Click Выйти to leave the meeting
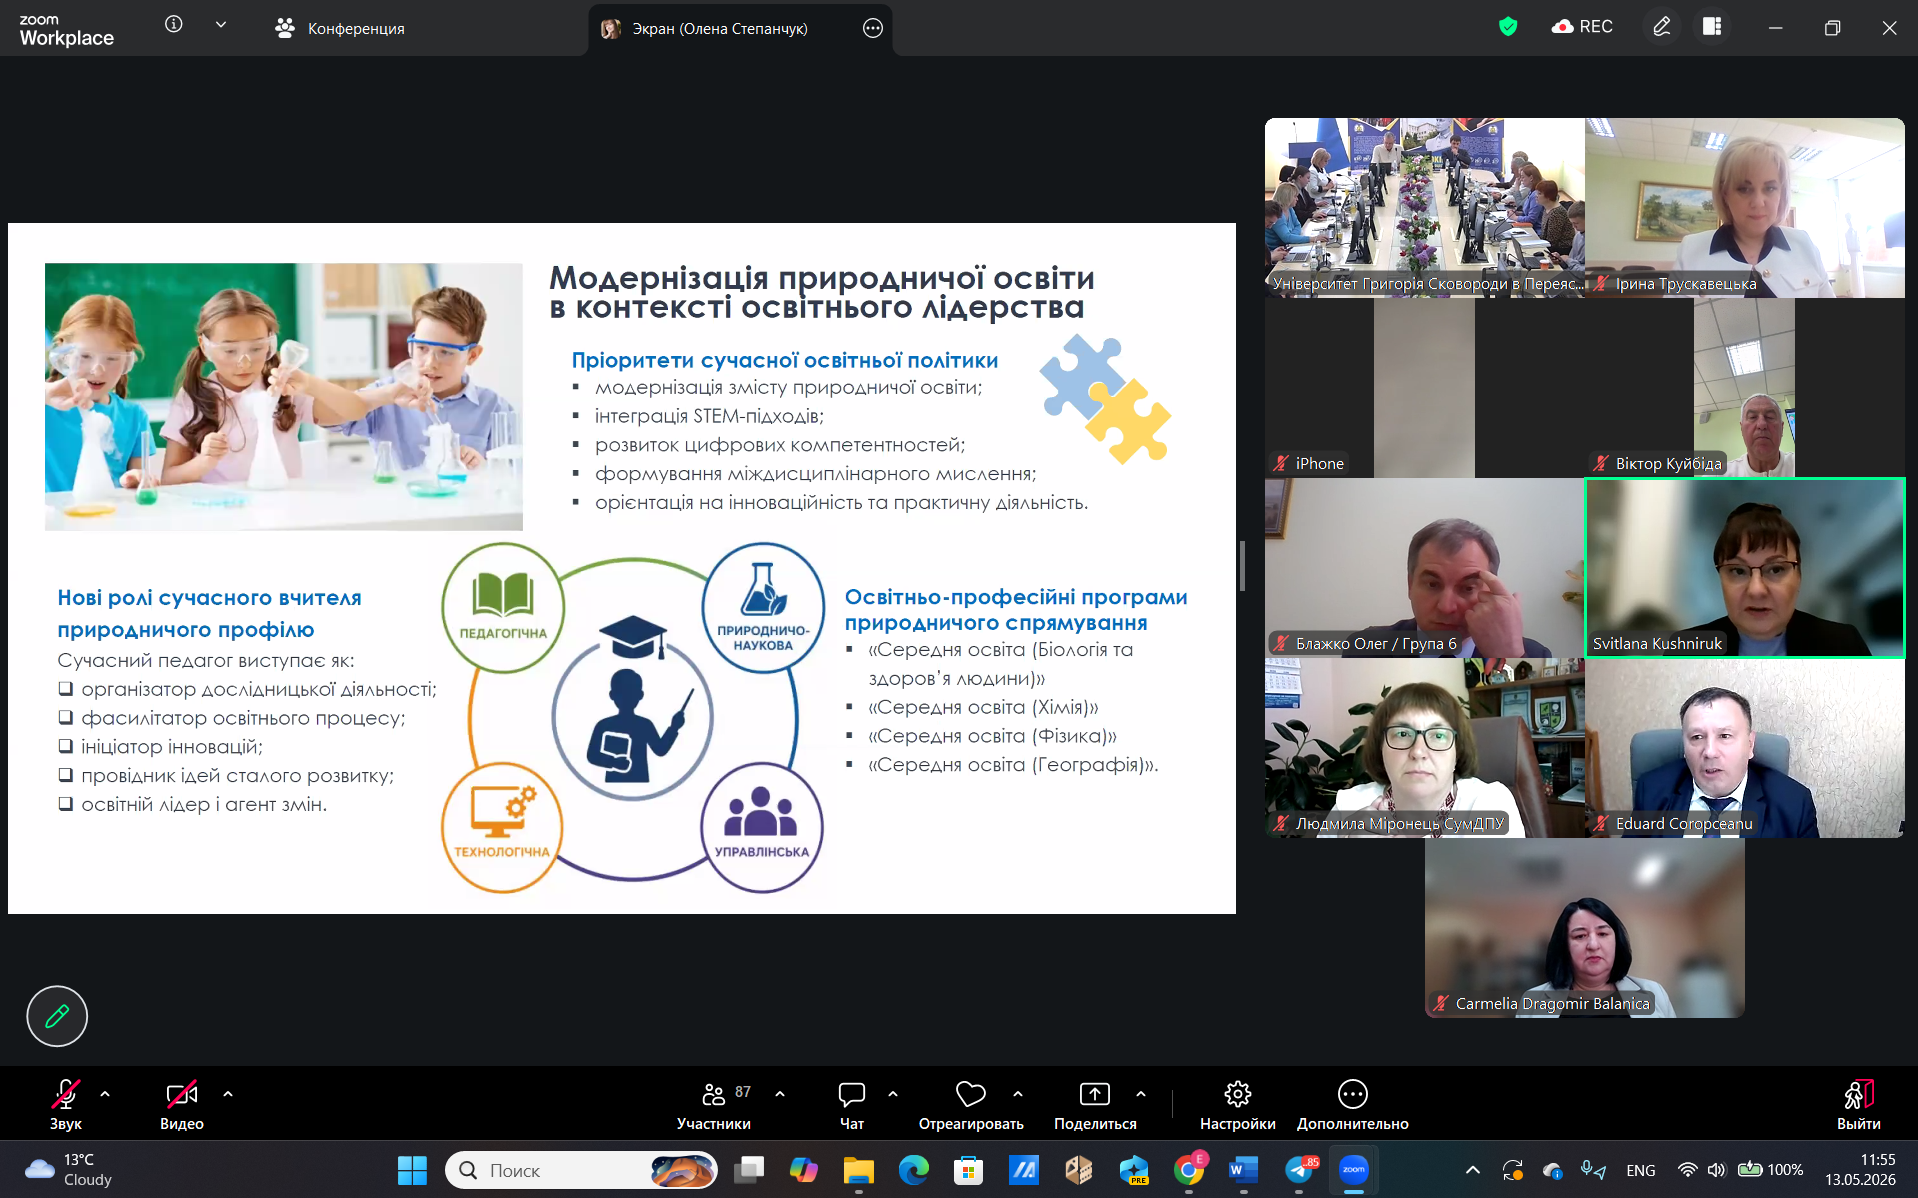The image size is (1918, 1198). (1859, 1104)
